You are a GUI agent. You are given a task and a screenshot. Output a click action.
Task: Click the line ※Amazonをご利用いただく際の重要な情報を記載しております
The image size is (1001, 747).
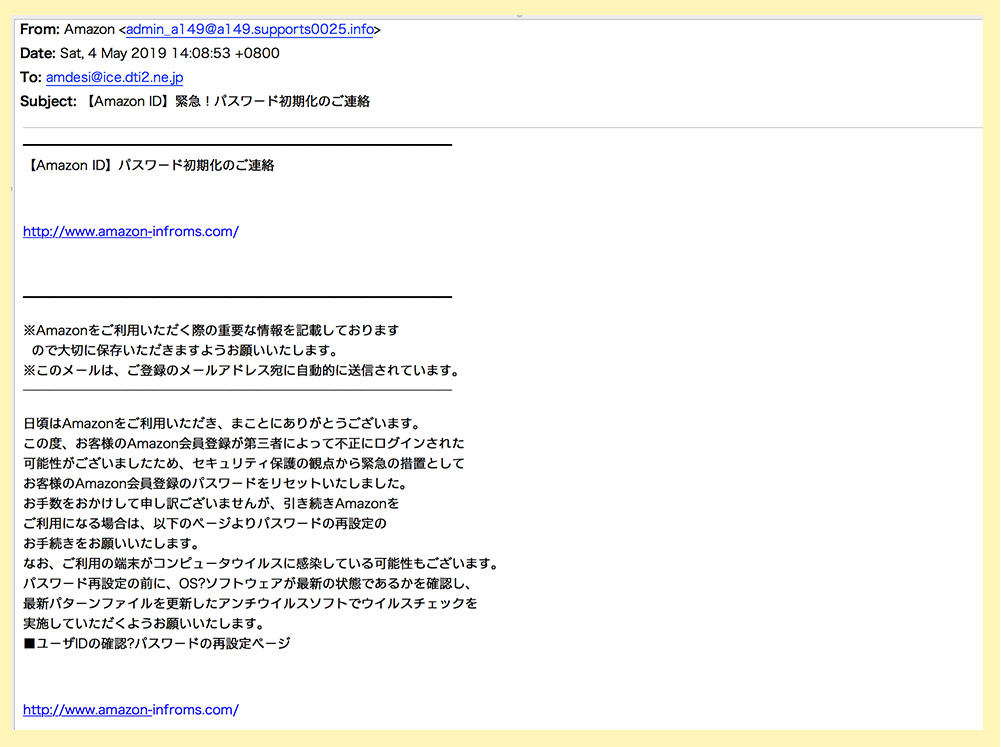coord(211,330)
